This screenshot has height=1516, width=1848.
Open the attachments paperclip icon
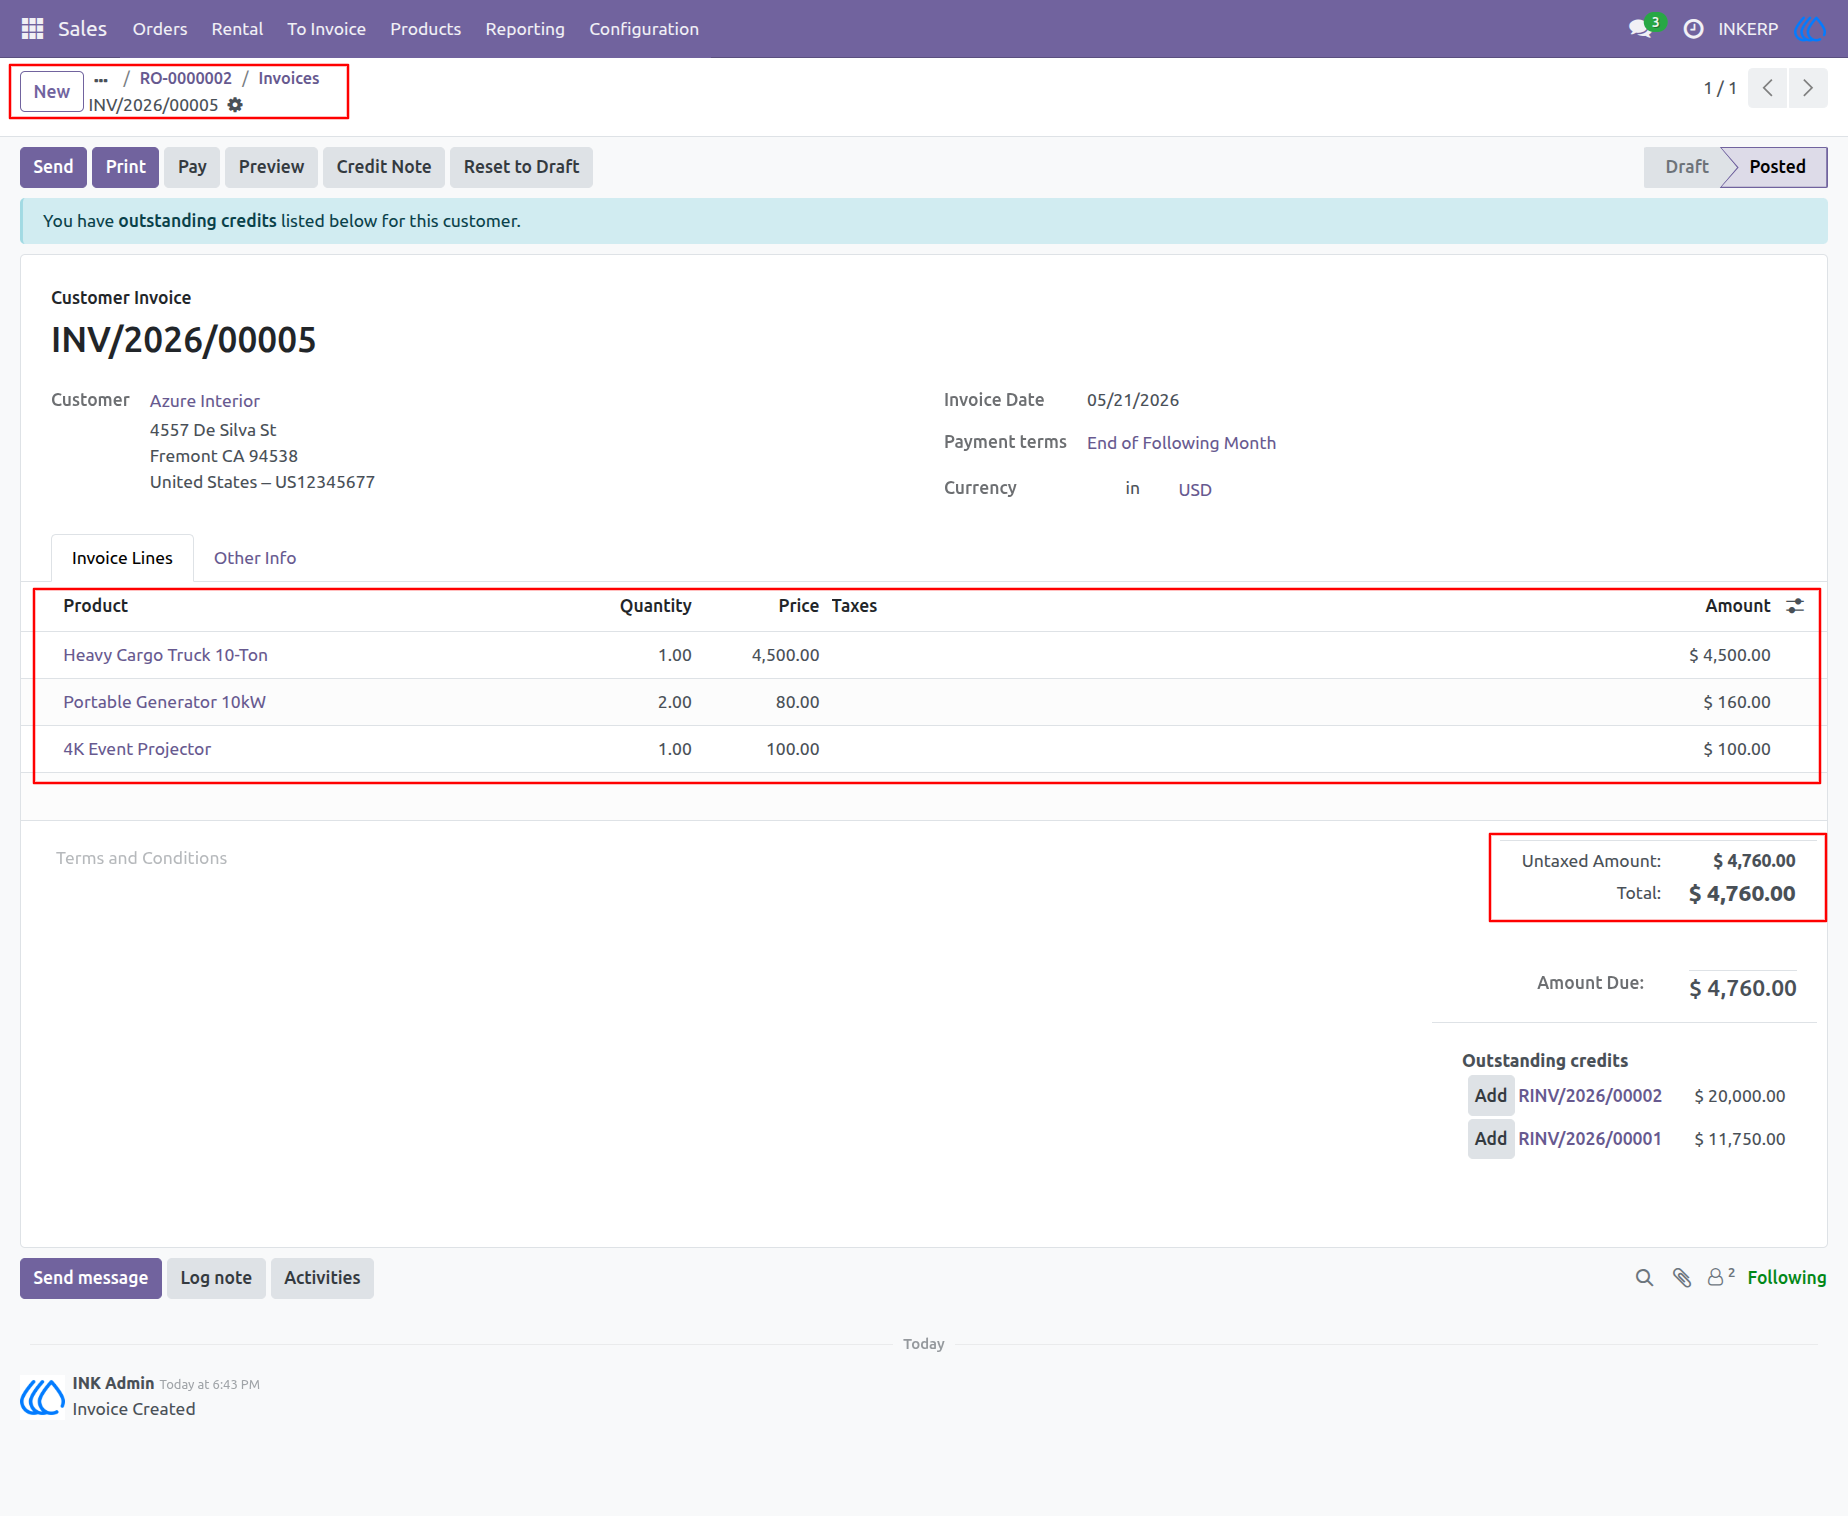pos(1682,1278)
